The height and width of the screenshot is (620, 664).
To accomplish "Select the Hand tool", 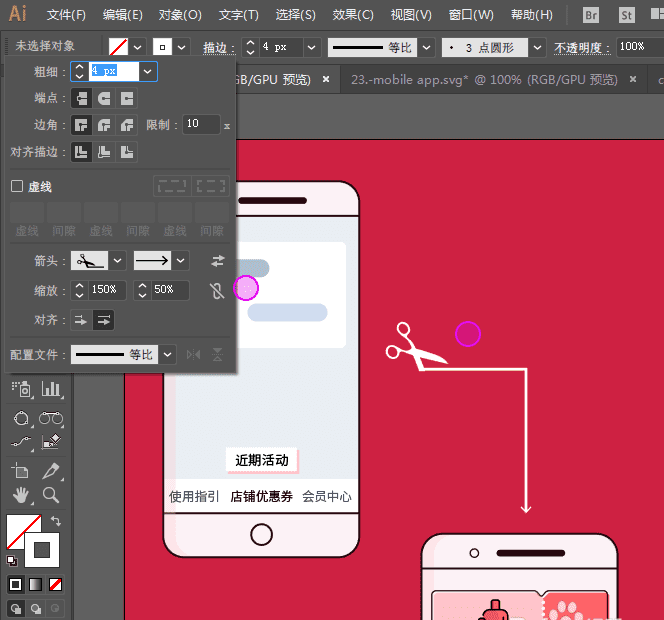I will (x=21, y=494).
